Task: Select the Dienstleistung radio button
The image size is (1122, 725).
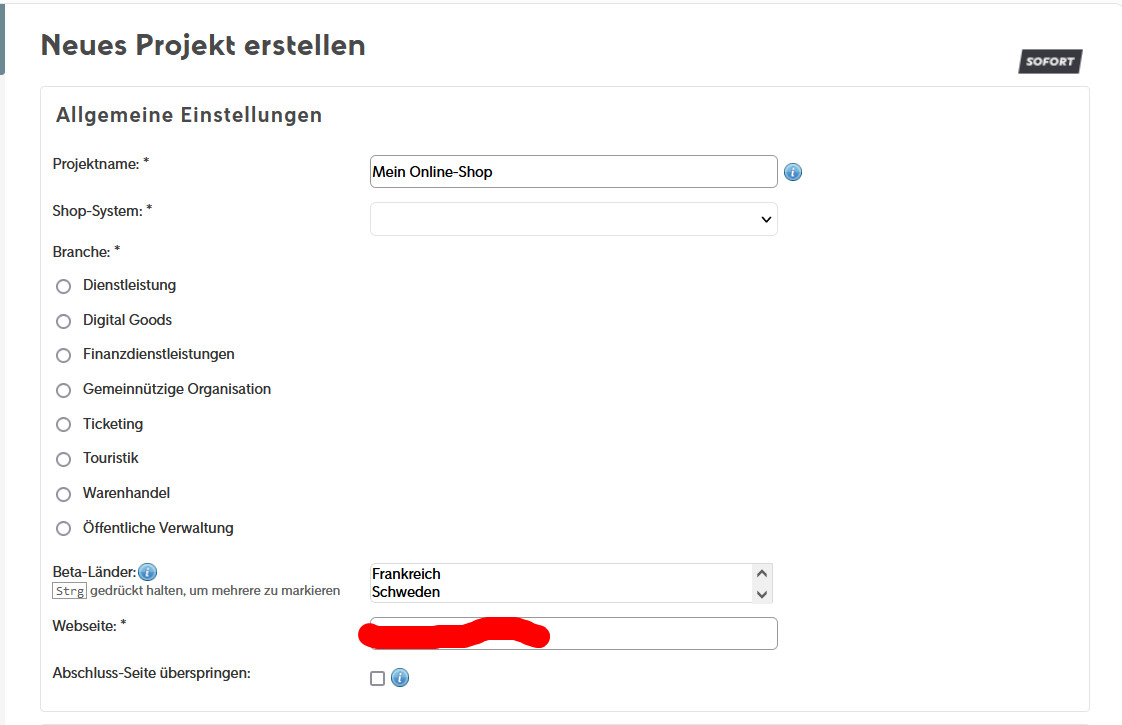Action: [64, 286]
